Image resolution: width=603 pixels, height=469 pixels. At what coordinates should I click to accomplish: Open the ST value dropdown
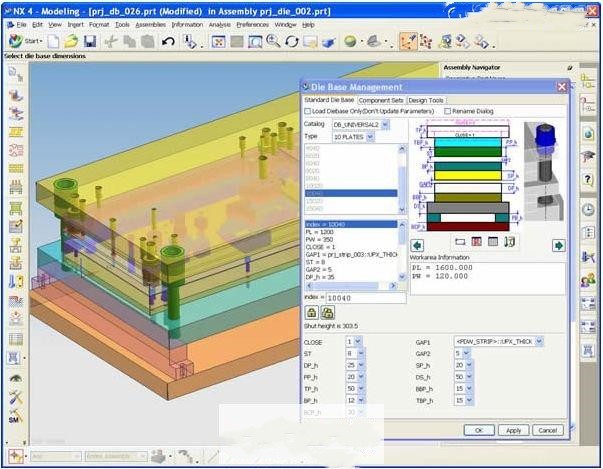[361, 353]
